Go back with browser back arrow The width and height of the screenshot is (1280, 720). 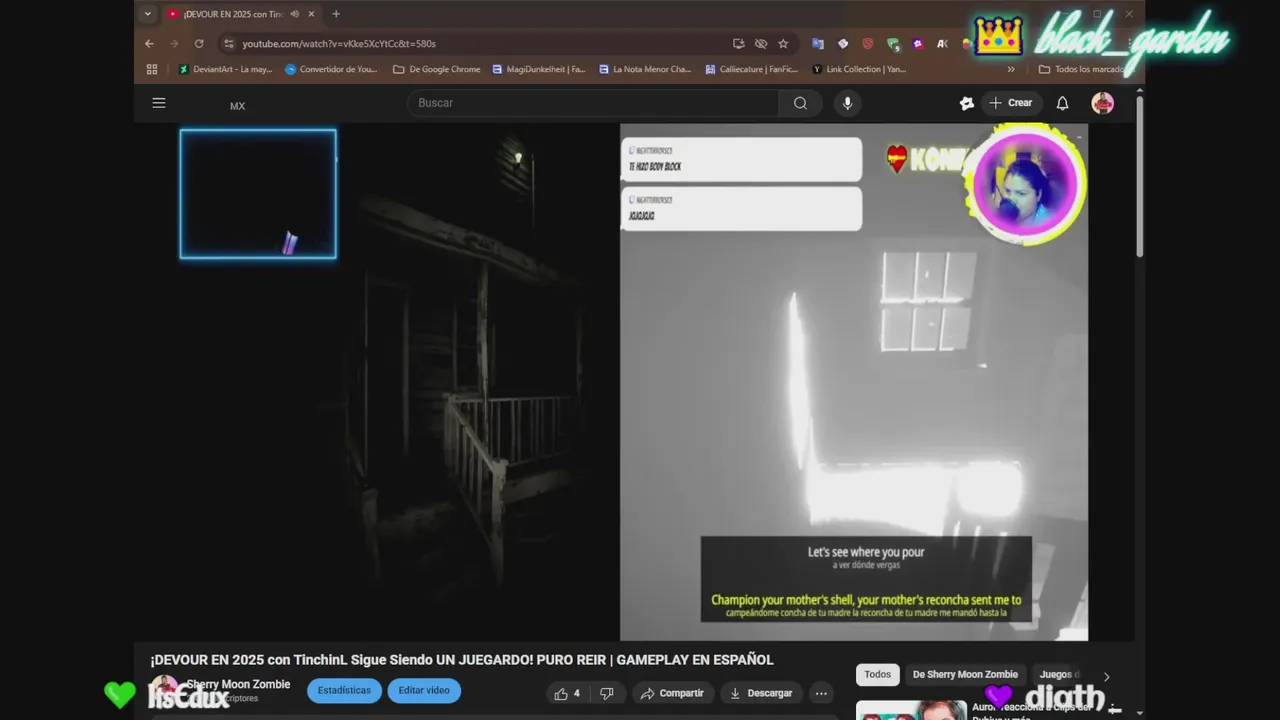(x=149, y=44)
